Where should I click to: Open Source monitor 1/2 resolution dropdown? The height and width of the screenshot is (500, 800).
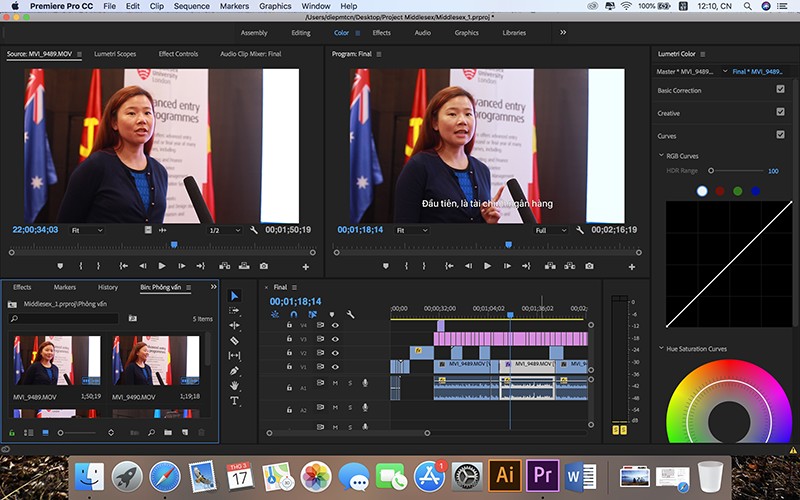click(x=224, y=230)
